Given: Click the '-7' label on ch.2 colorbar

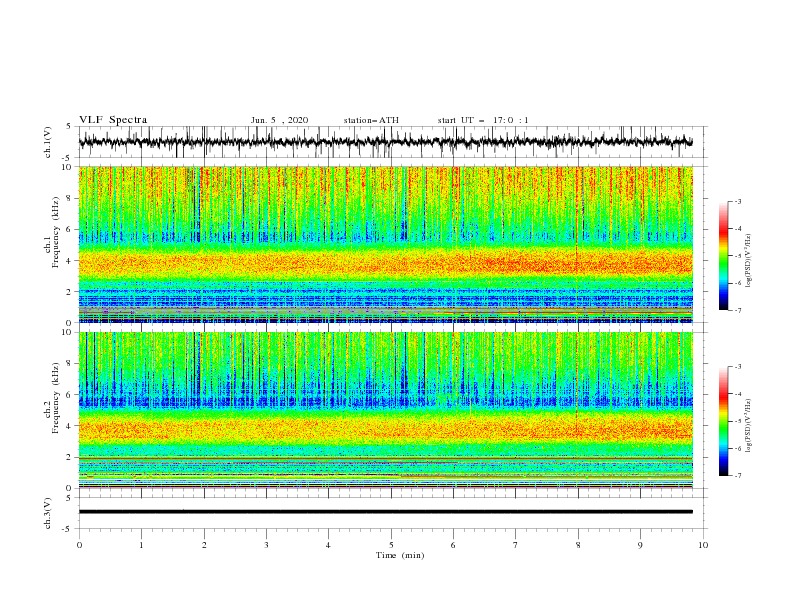Looking at the screenshot, I should tap(737, 476).
